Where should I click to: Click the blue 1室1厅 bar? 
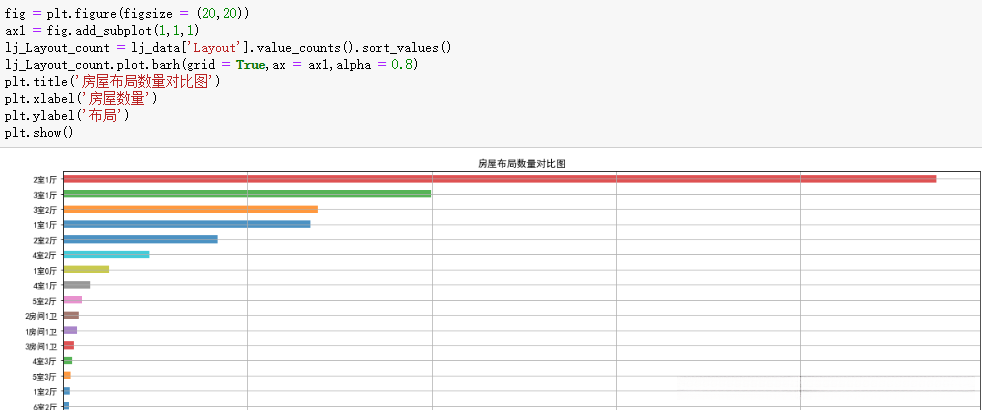(x=187, y=224)
